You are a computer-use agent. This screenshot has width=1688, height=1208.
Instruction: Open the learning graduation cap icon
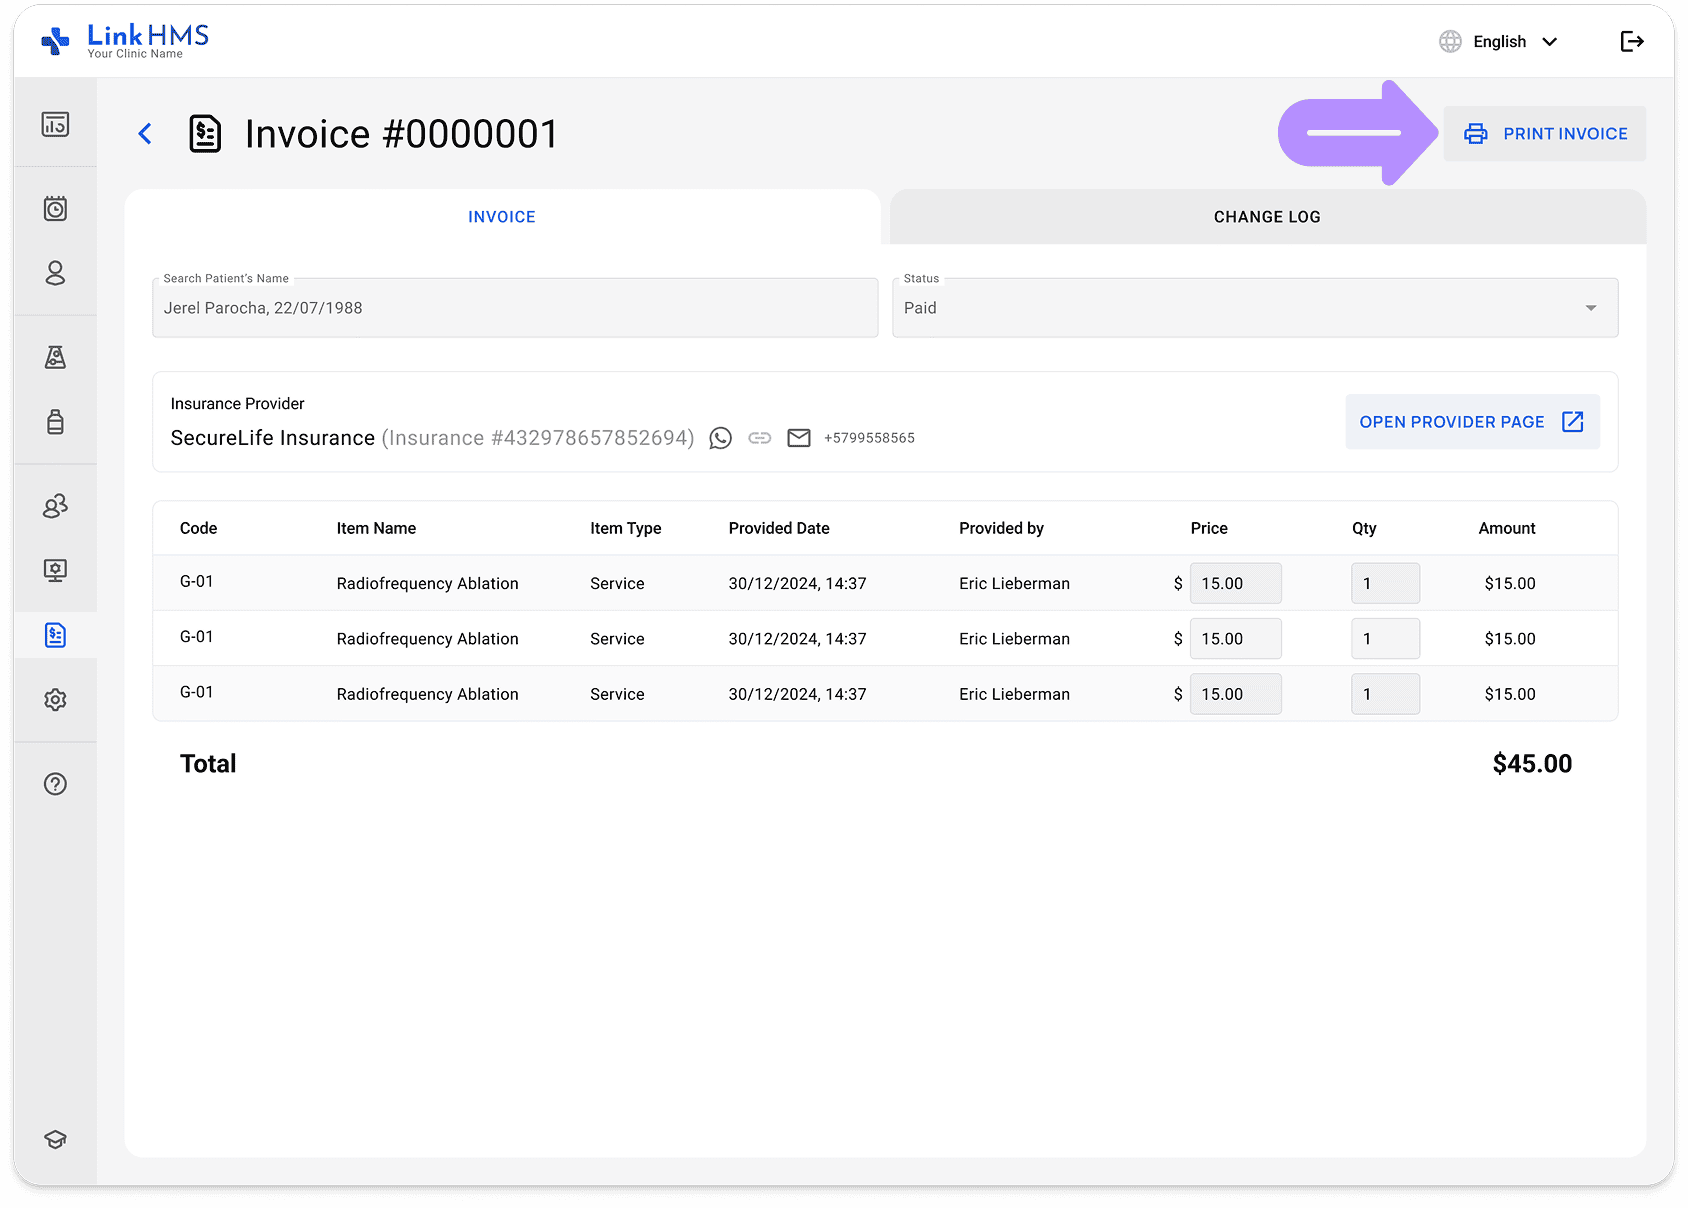point(55,1139)
